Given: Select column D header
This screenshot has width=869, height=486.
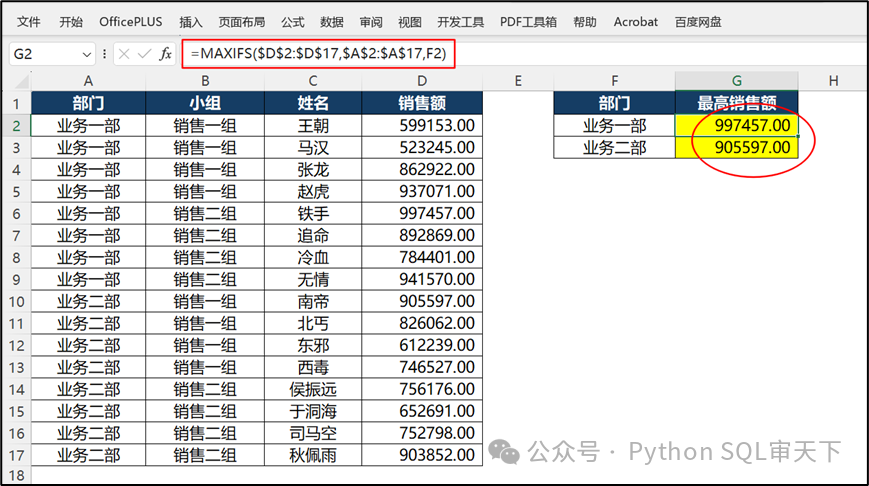Looking at the screenshot, I should click(x=422, y=80).
